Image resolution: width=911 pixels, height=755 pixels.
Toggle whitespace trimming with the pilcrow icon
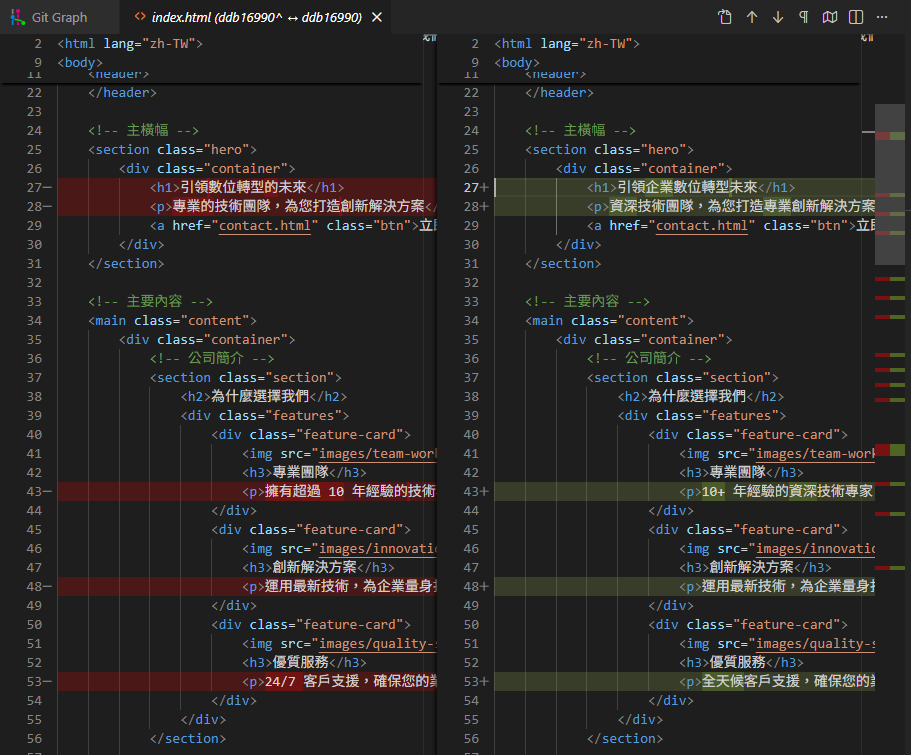pyautogui.click(x=804, y=17)
